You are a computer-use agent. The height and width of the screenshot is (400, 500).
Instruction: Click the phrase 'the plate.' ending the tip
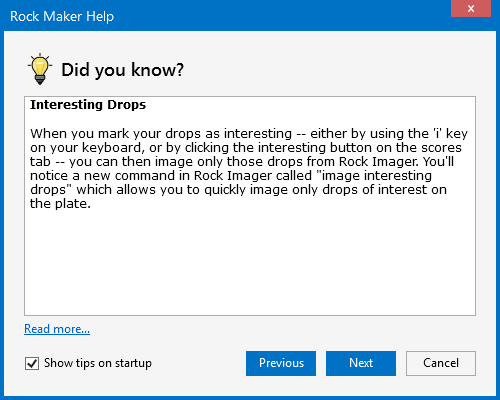[60, 204]
